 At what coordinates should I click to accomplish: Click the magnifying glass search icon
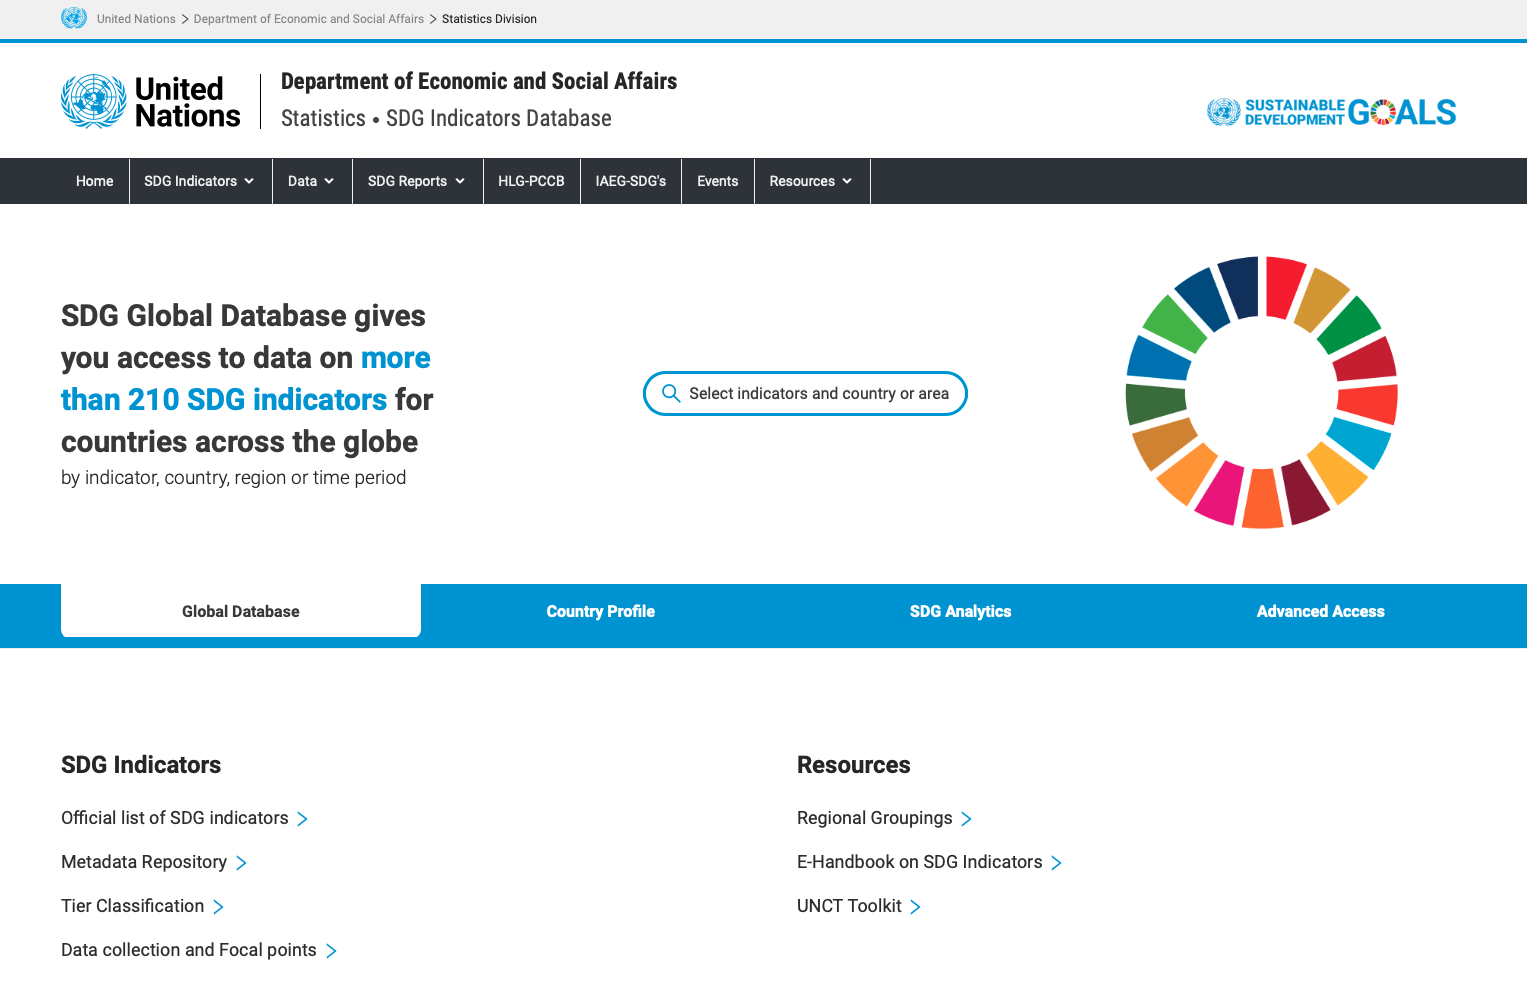point(670,393)
